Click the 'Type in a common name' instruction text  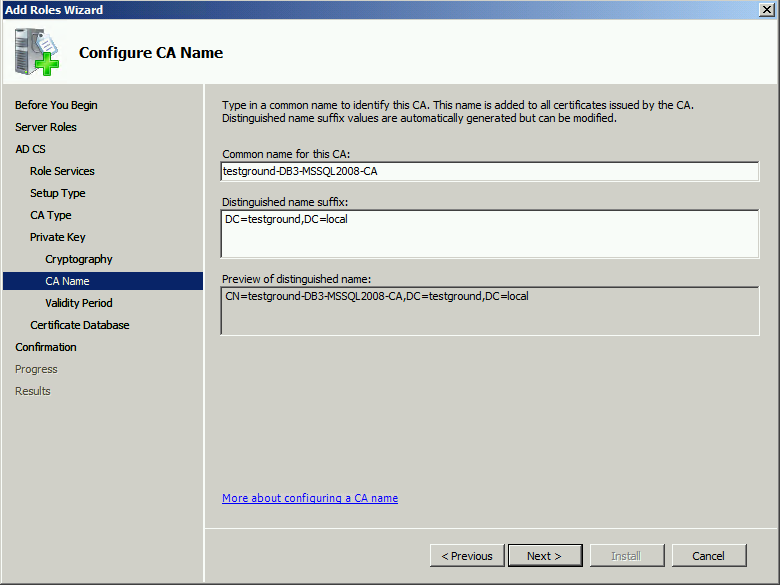pyautogui.click(x=458, y=111)
